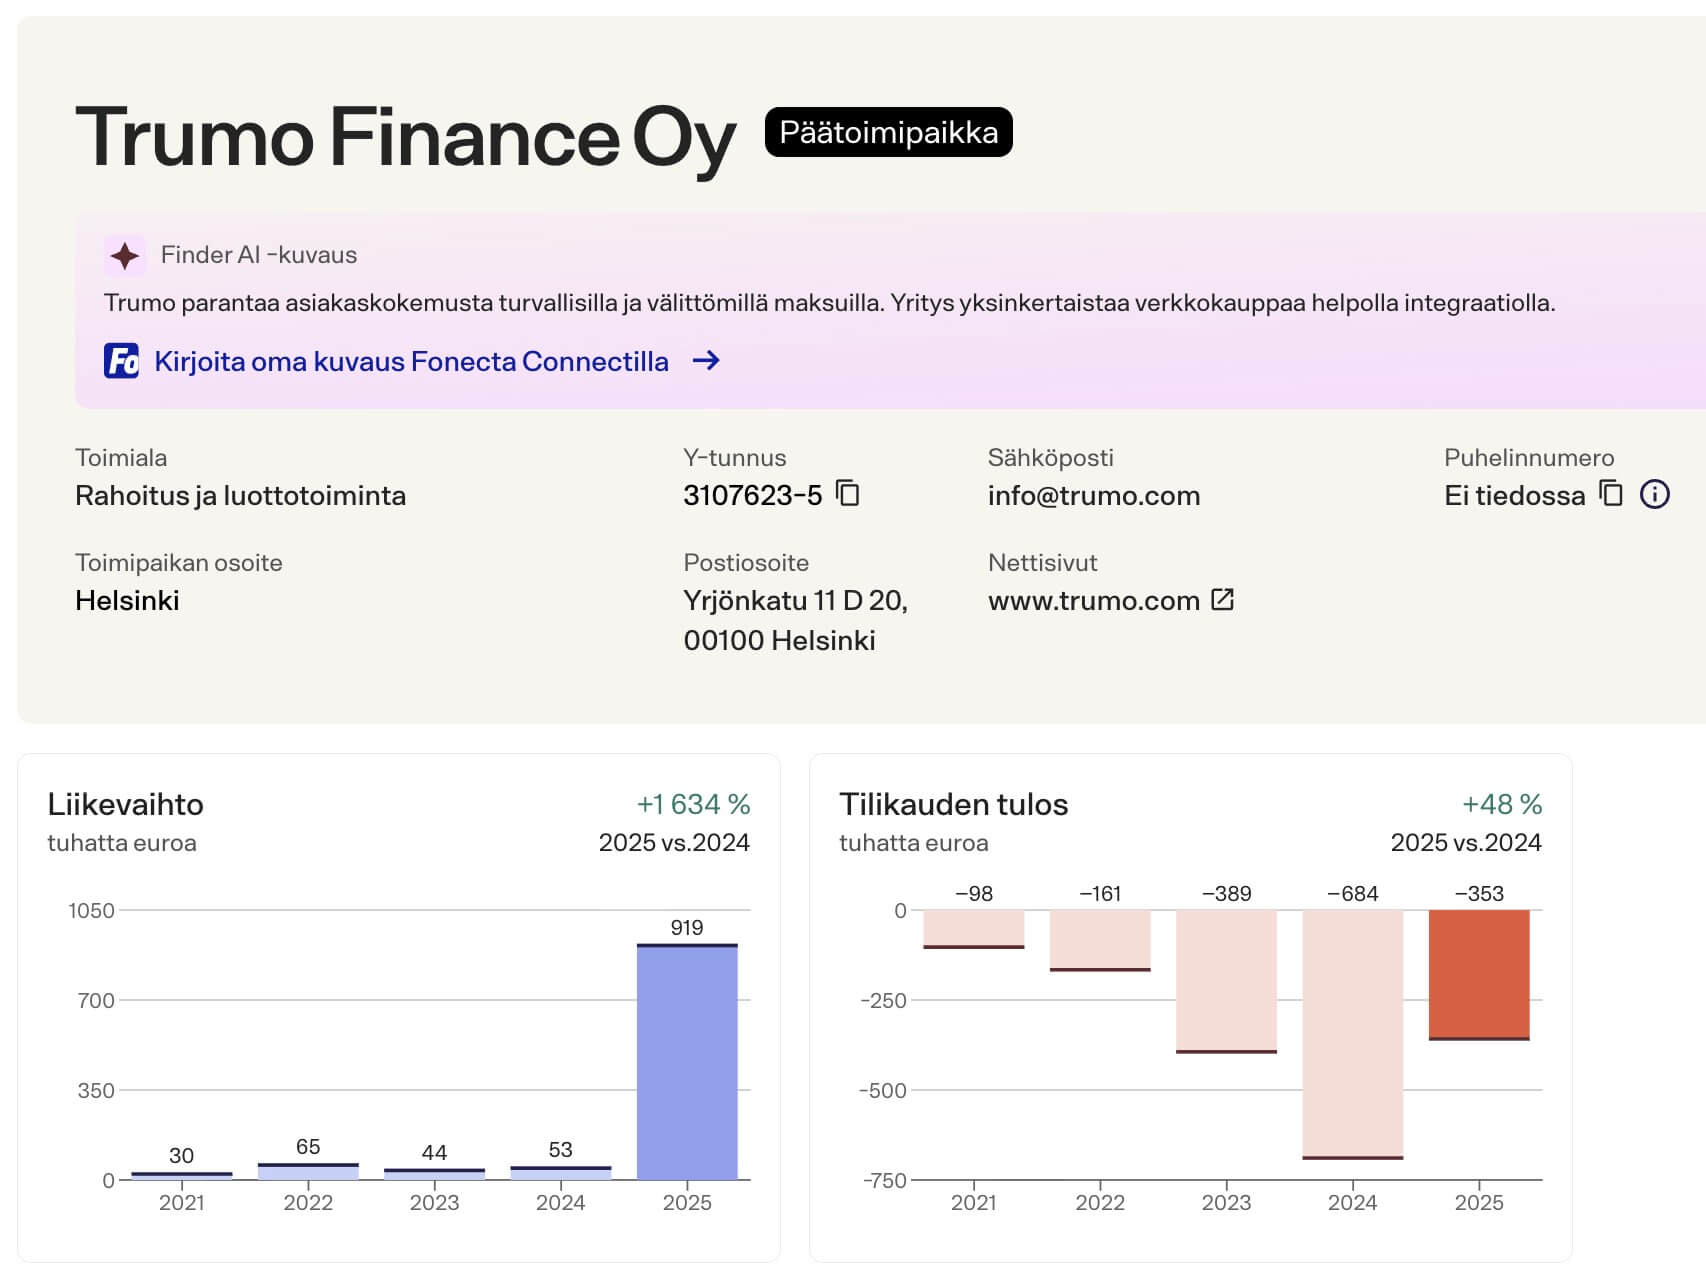Screen dimensions: 1706x1282
Task: Click the info@trumo.com email address
Action: [x=1094, y=495]
